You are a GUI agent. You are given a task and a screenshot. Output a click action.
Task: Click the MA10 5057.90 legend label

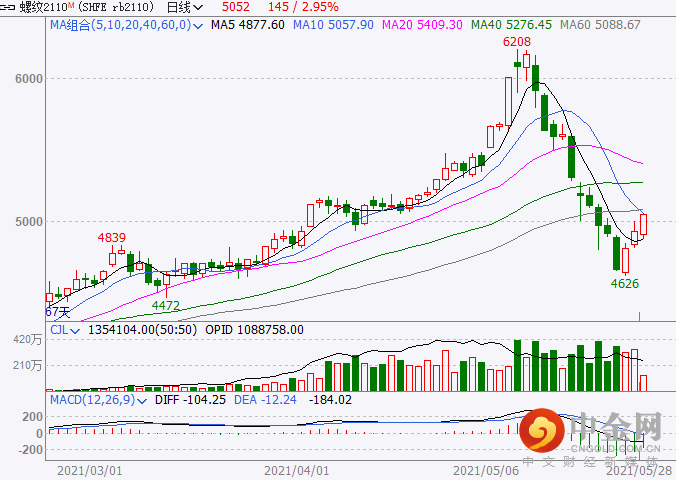333,25
